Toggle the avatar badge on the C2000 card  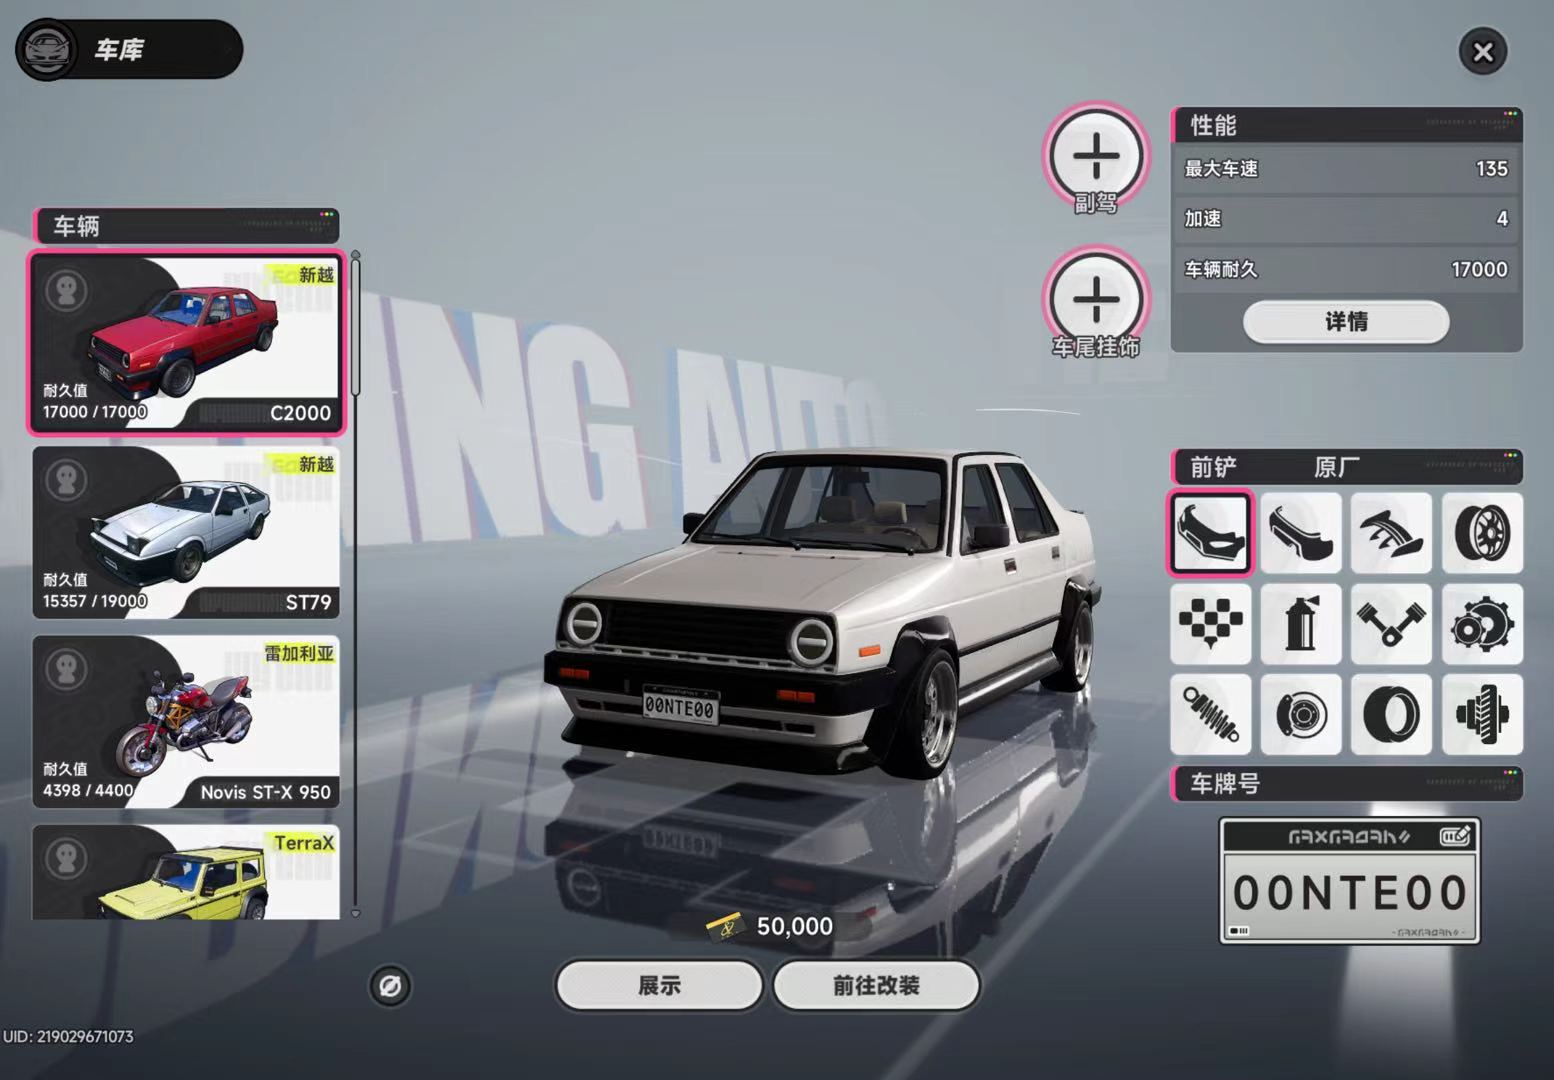pos(67,291)
